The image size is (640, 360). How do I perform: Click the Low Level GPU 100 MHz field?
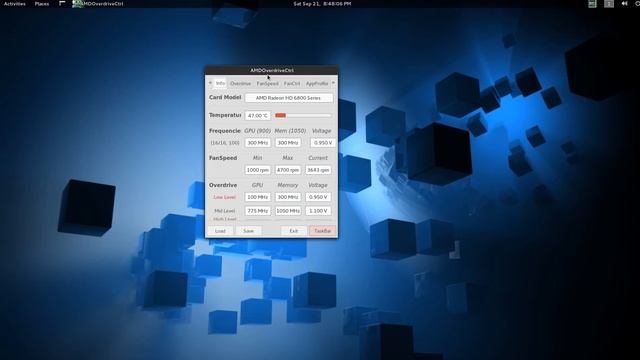[x=258, y=197]
